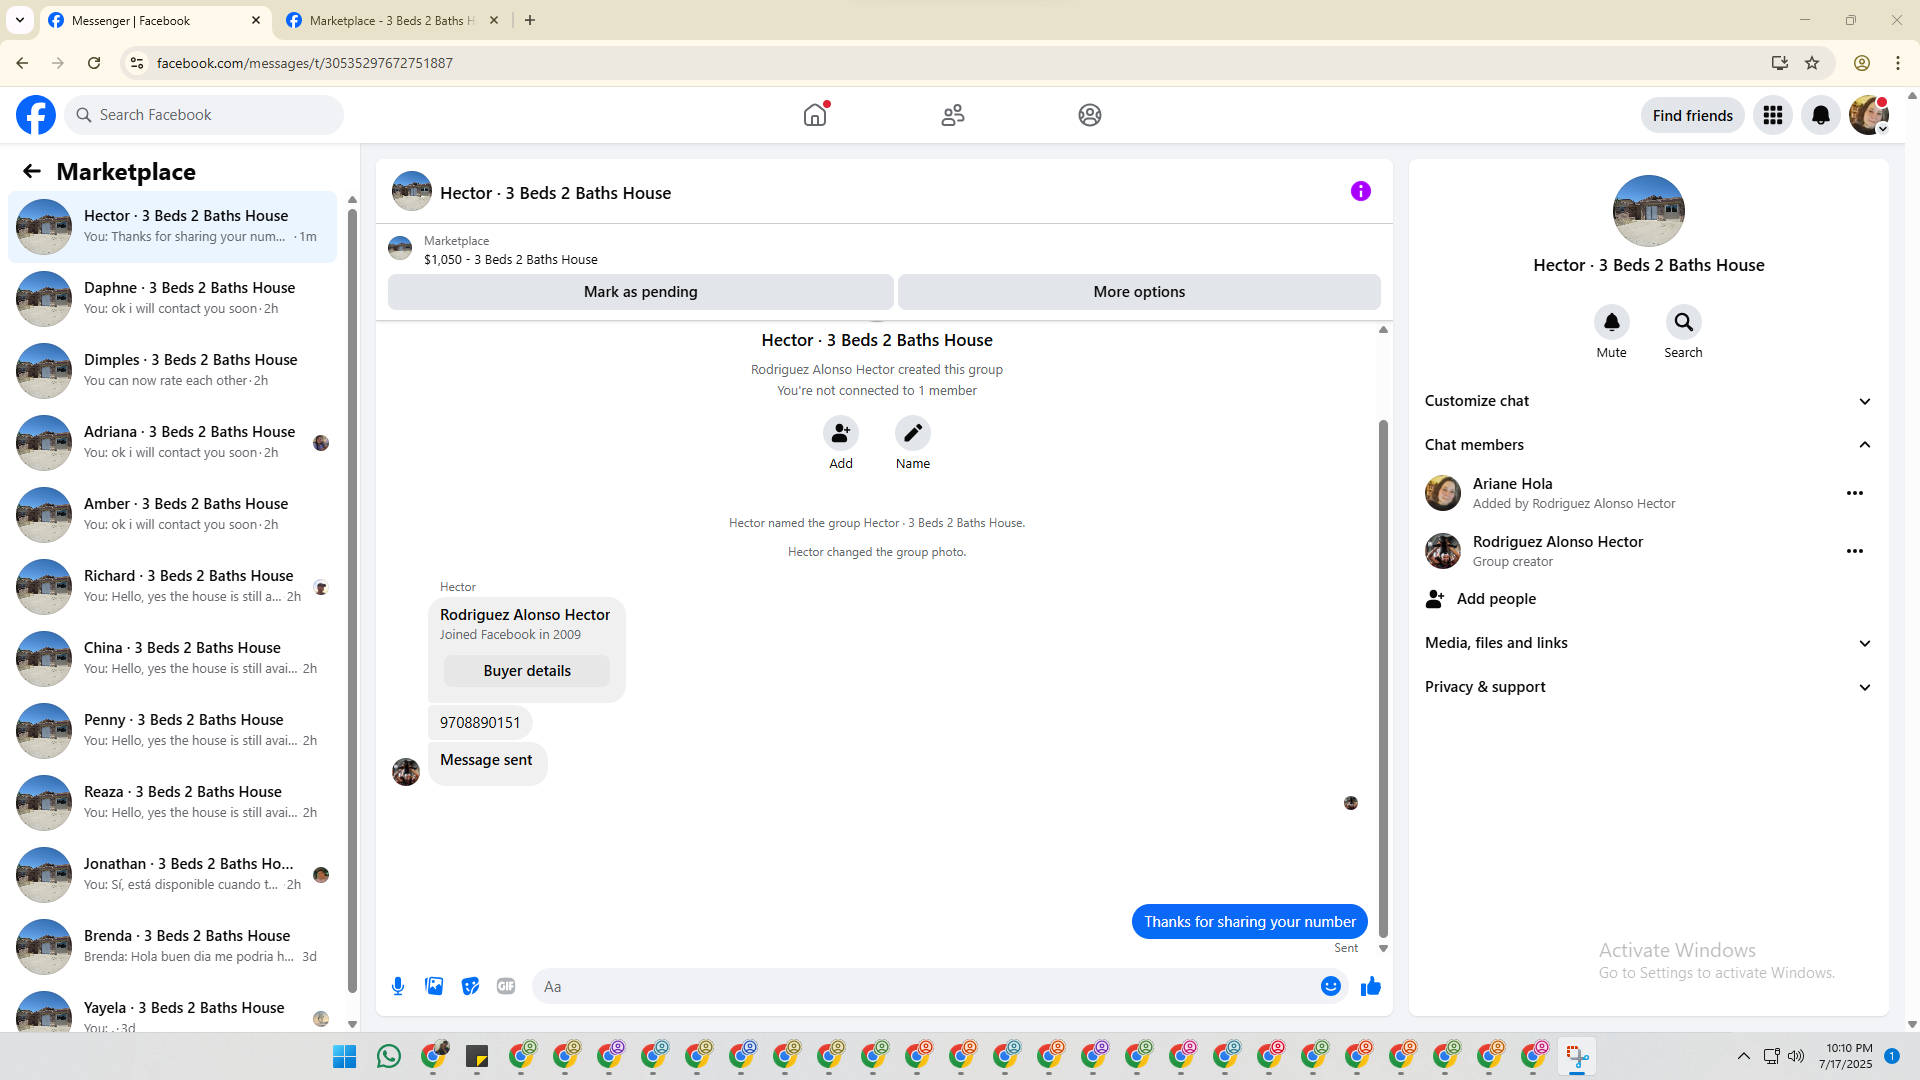Expand the Customize chat section
This screenshot has height=1080, width=1920.
pos(1648,401)
